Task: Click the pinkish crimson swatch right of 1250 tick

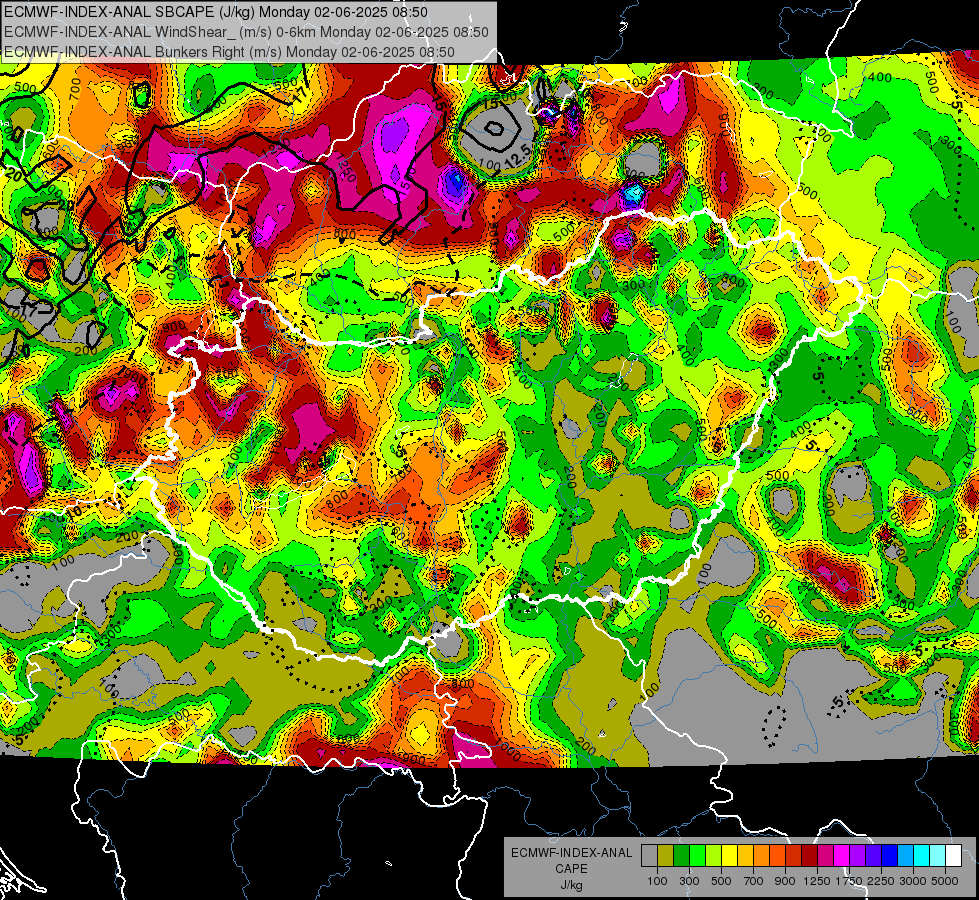Action: (825, 856)
